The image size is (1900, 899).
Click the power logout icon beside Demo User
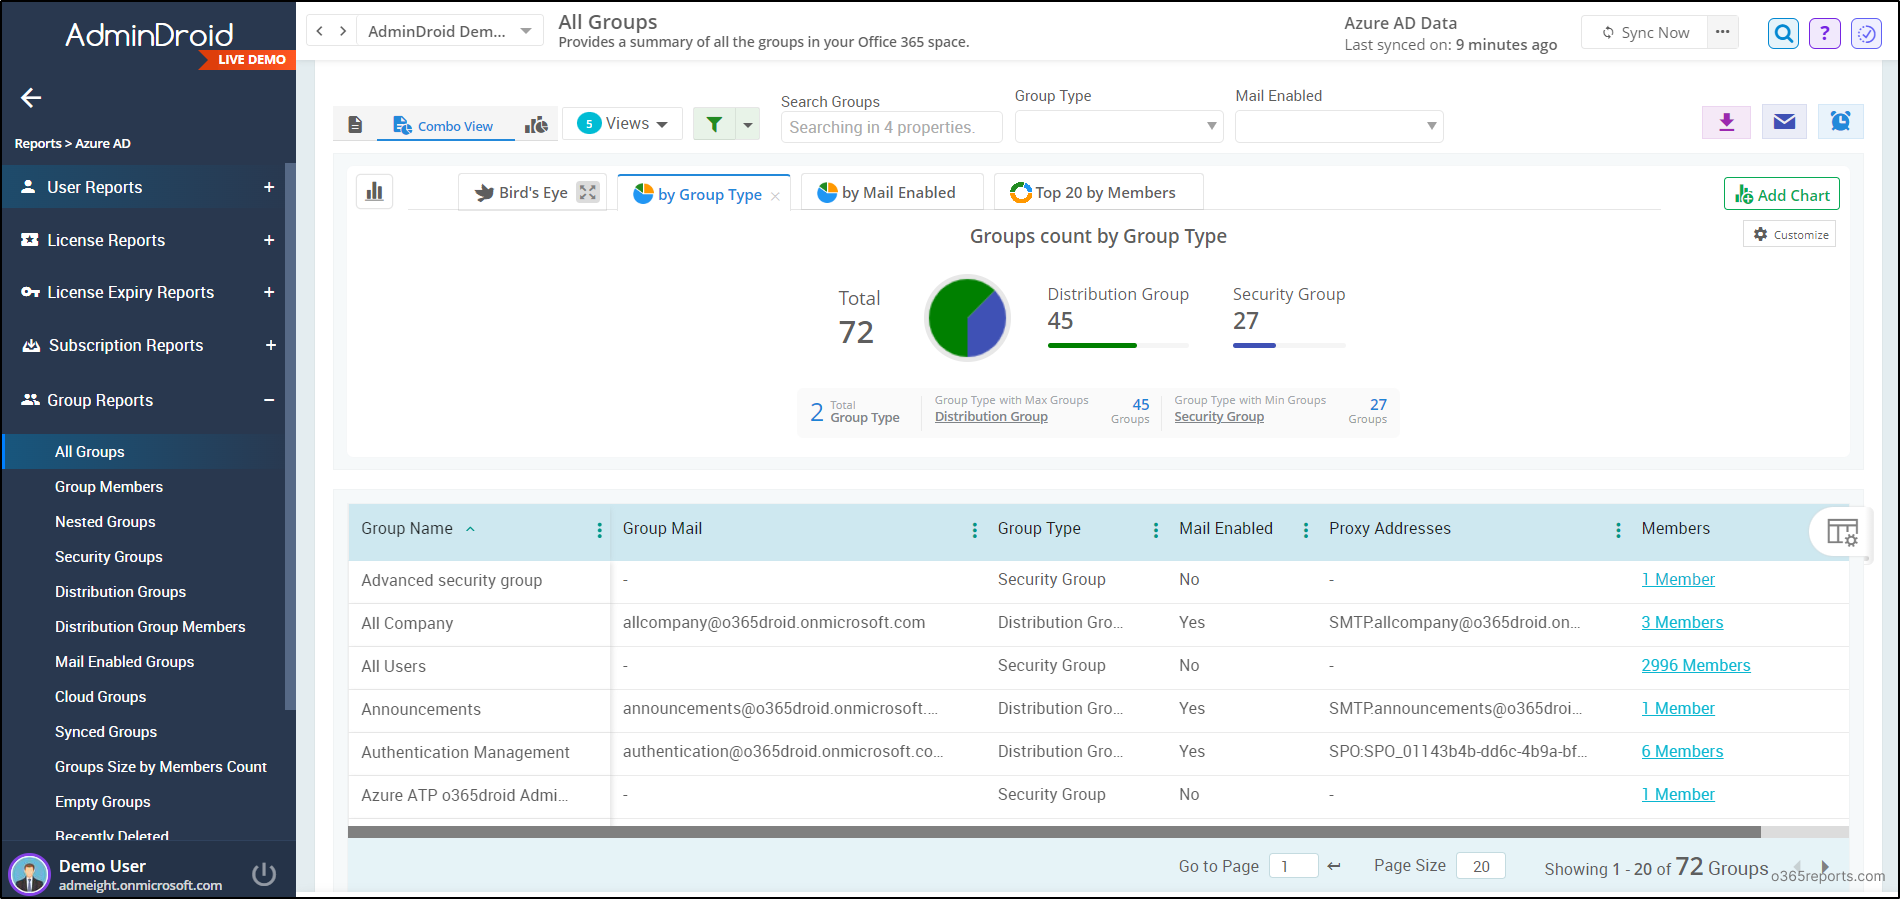coord(264,873)
